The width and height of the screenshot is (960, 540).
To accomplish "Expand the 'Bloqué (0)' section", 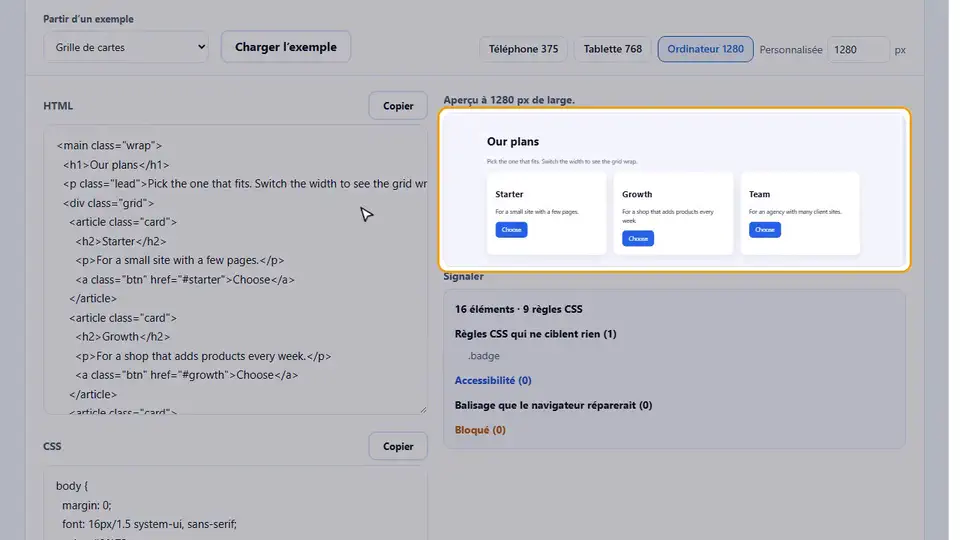I will [480, 430].
